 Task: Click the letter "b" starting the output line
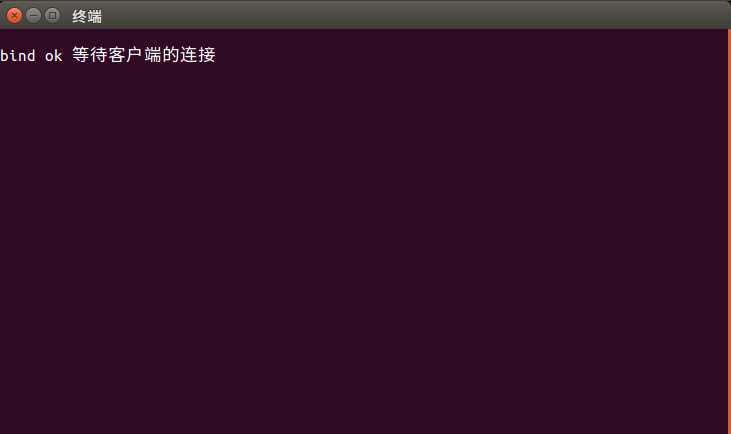tap(4, 55)
